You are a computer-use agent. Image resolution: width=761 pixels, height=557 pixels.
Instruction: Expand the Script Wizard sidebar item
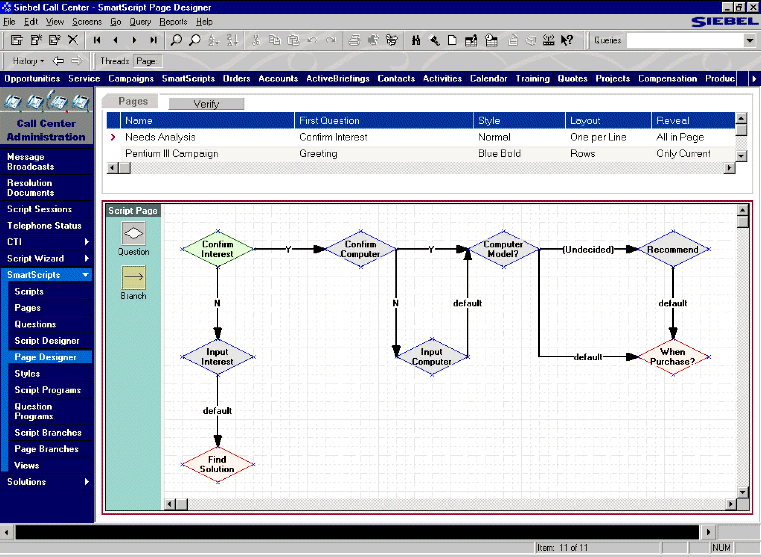[x=86, y=258]
